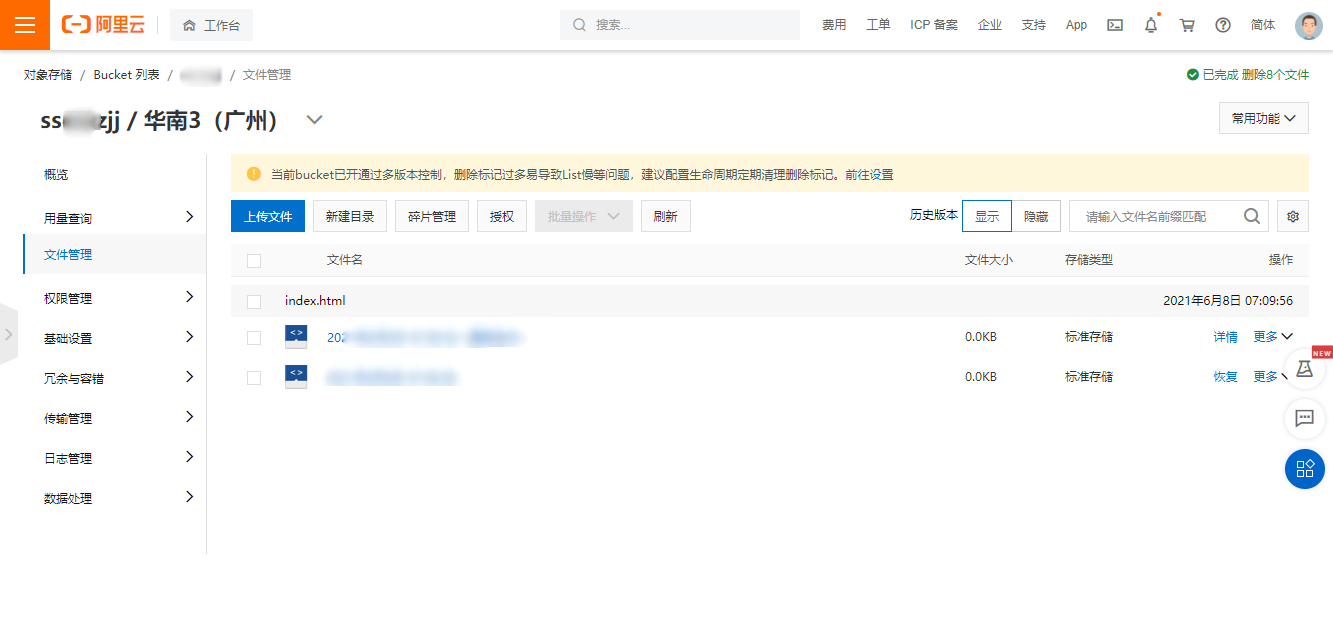Open the hamburger main menu
The width and height of the screenshot is (1333, 617).
coord(25,25)
